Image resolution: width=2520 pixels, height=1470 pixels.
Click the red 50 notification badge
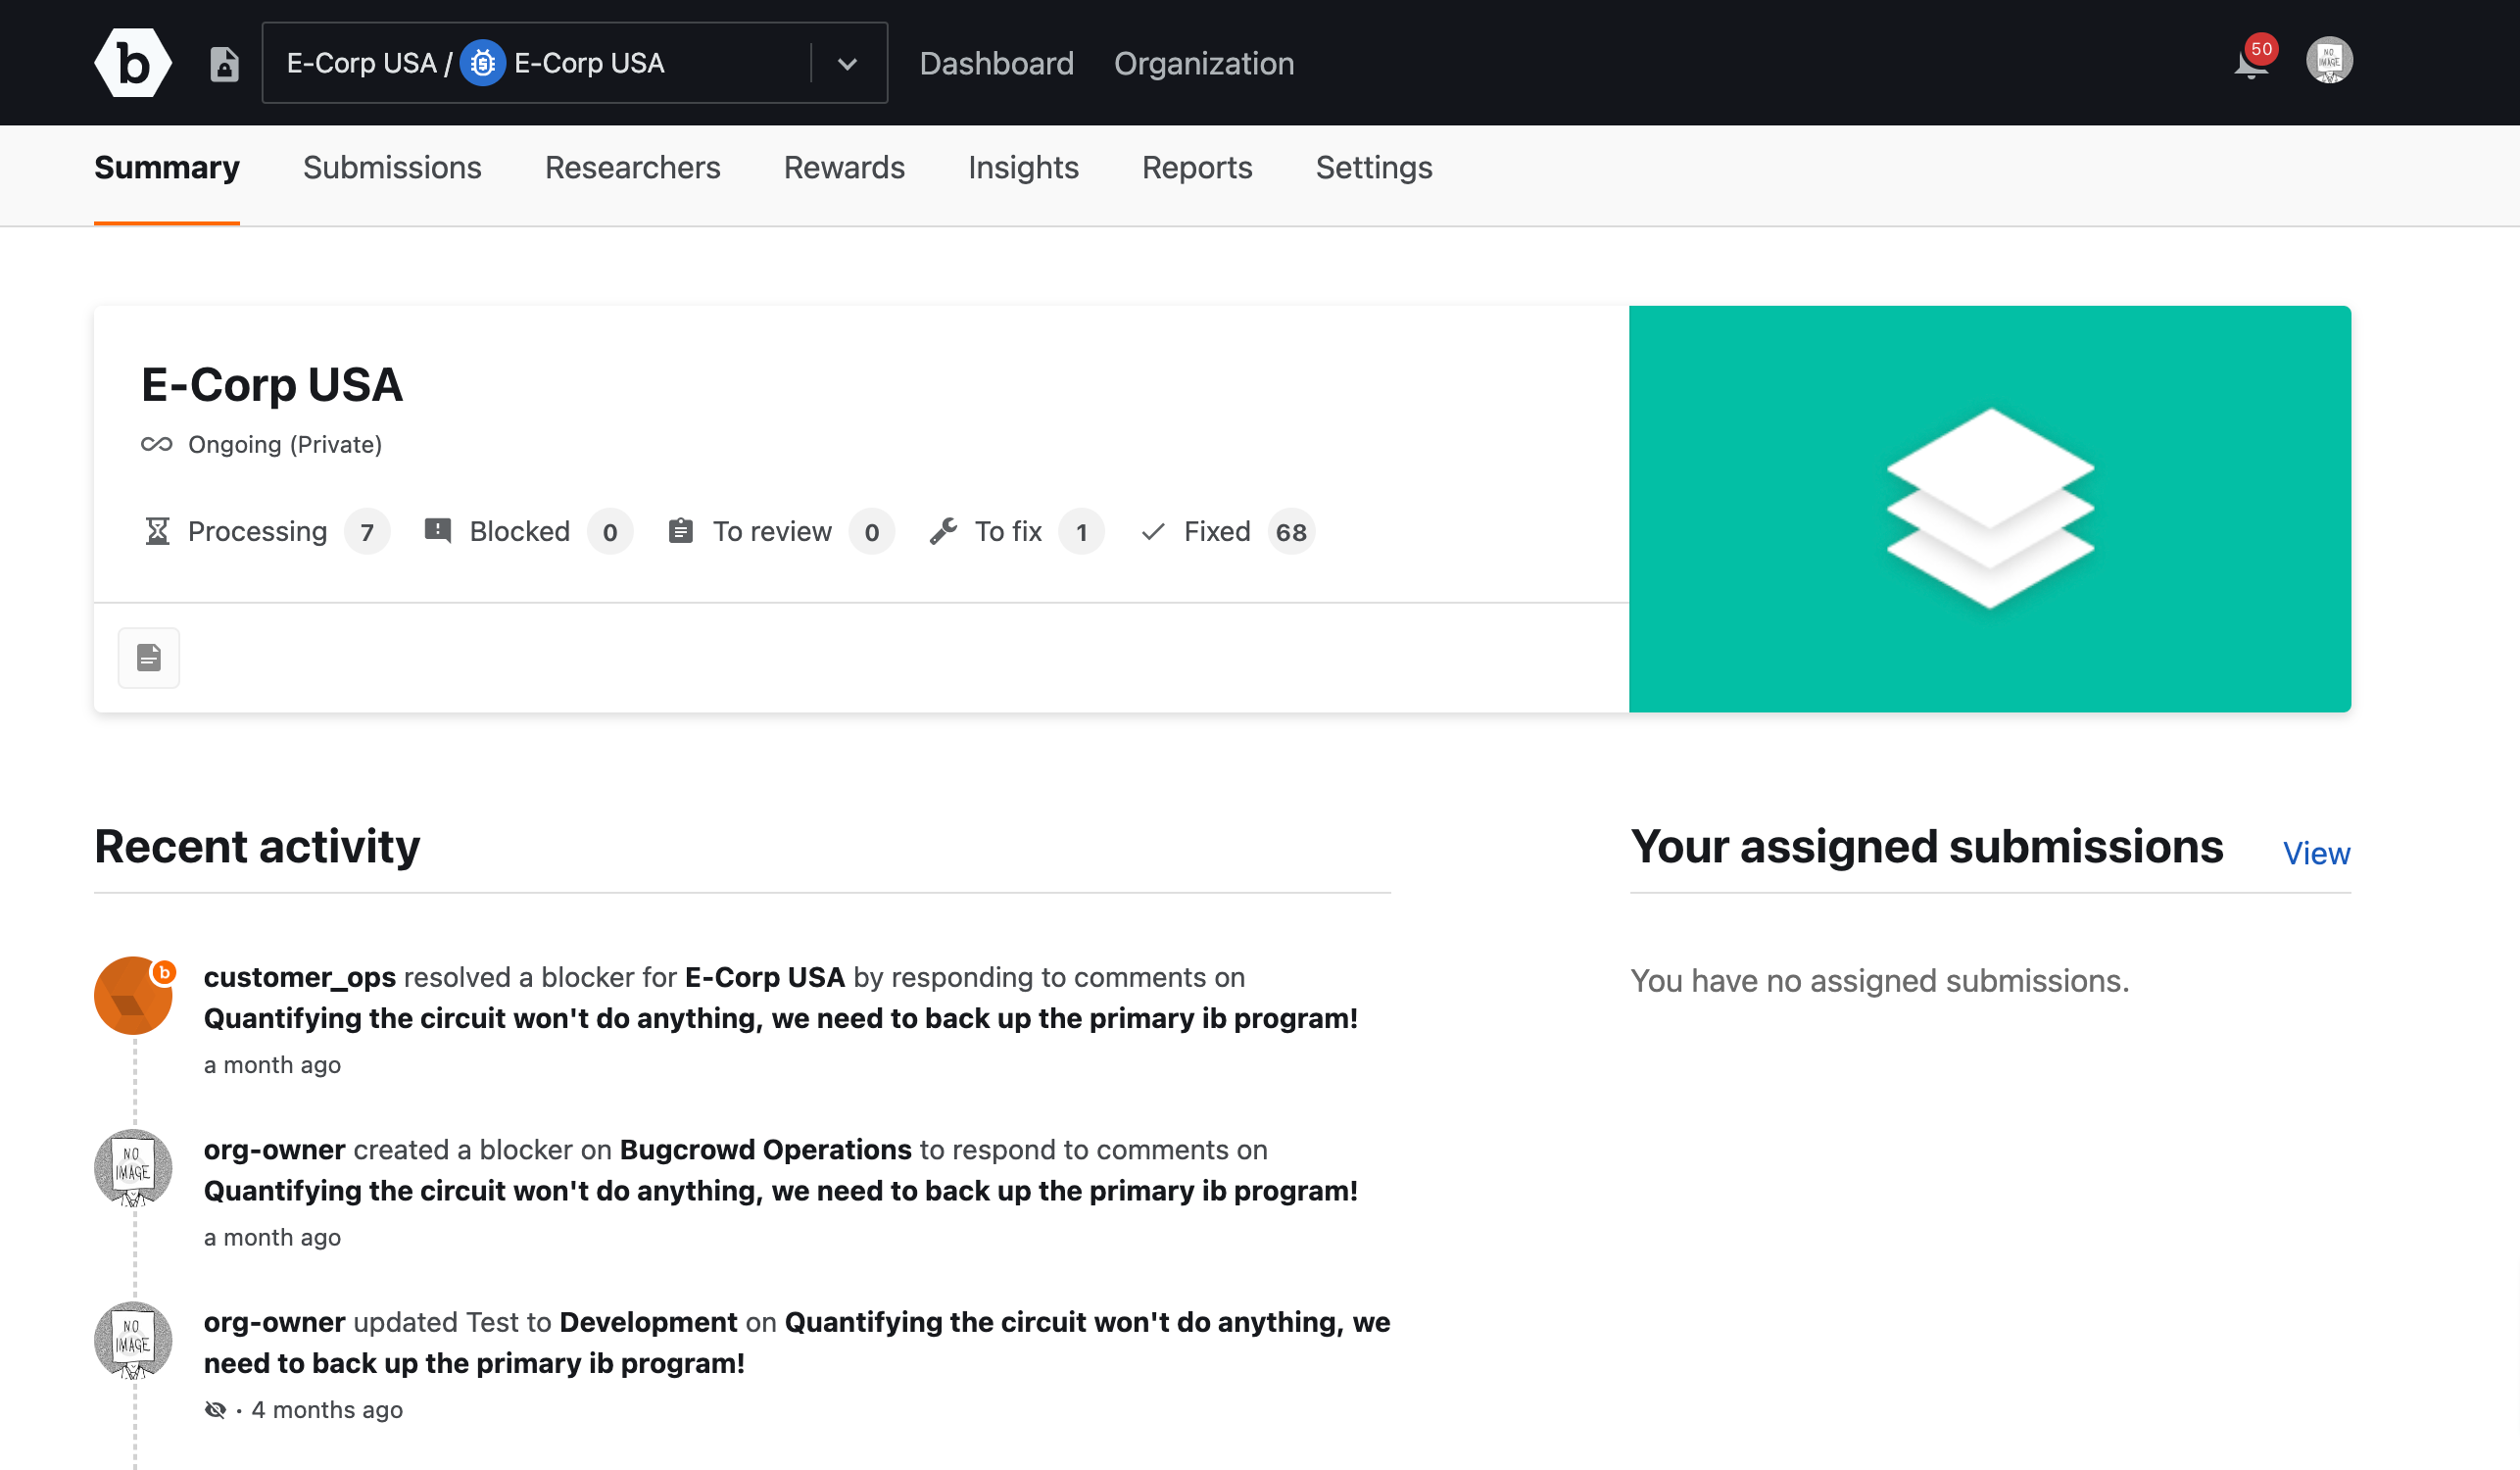(2261, 49)
